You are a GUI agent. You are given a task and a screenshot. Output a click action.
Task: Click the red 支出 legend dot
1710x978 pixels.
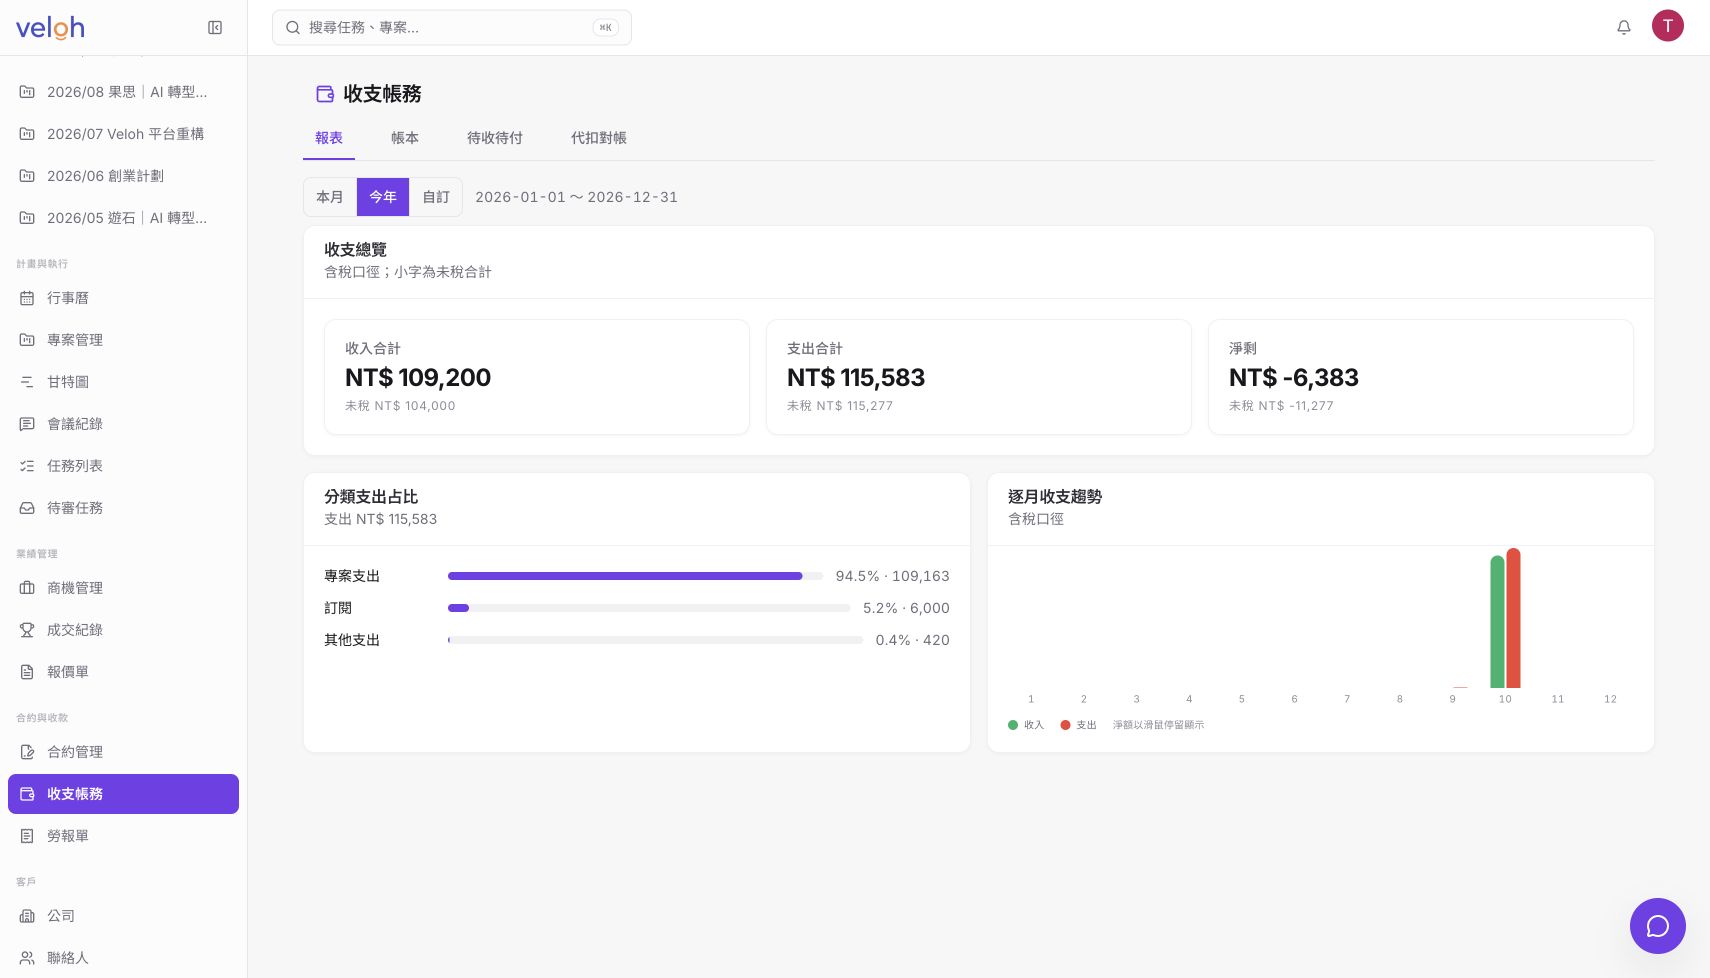pos(1065,725)
